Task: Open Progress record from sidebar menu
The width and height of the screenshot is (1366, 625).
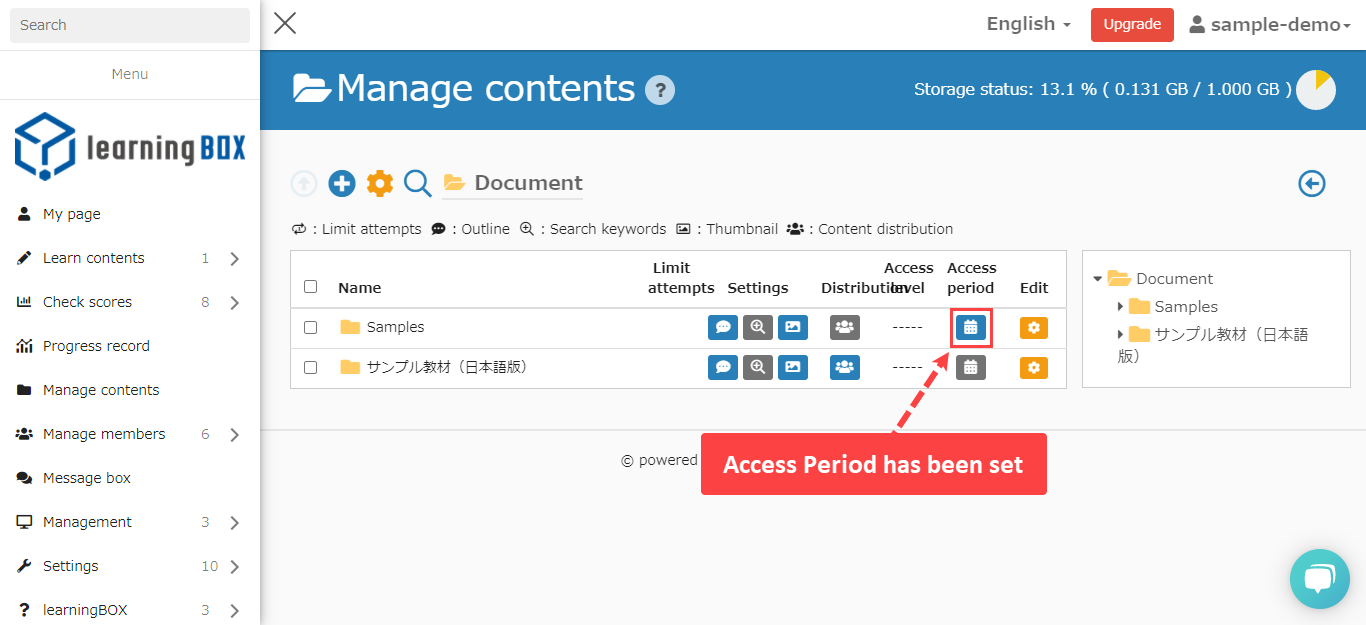Action: click(x=96, y=346)
